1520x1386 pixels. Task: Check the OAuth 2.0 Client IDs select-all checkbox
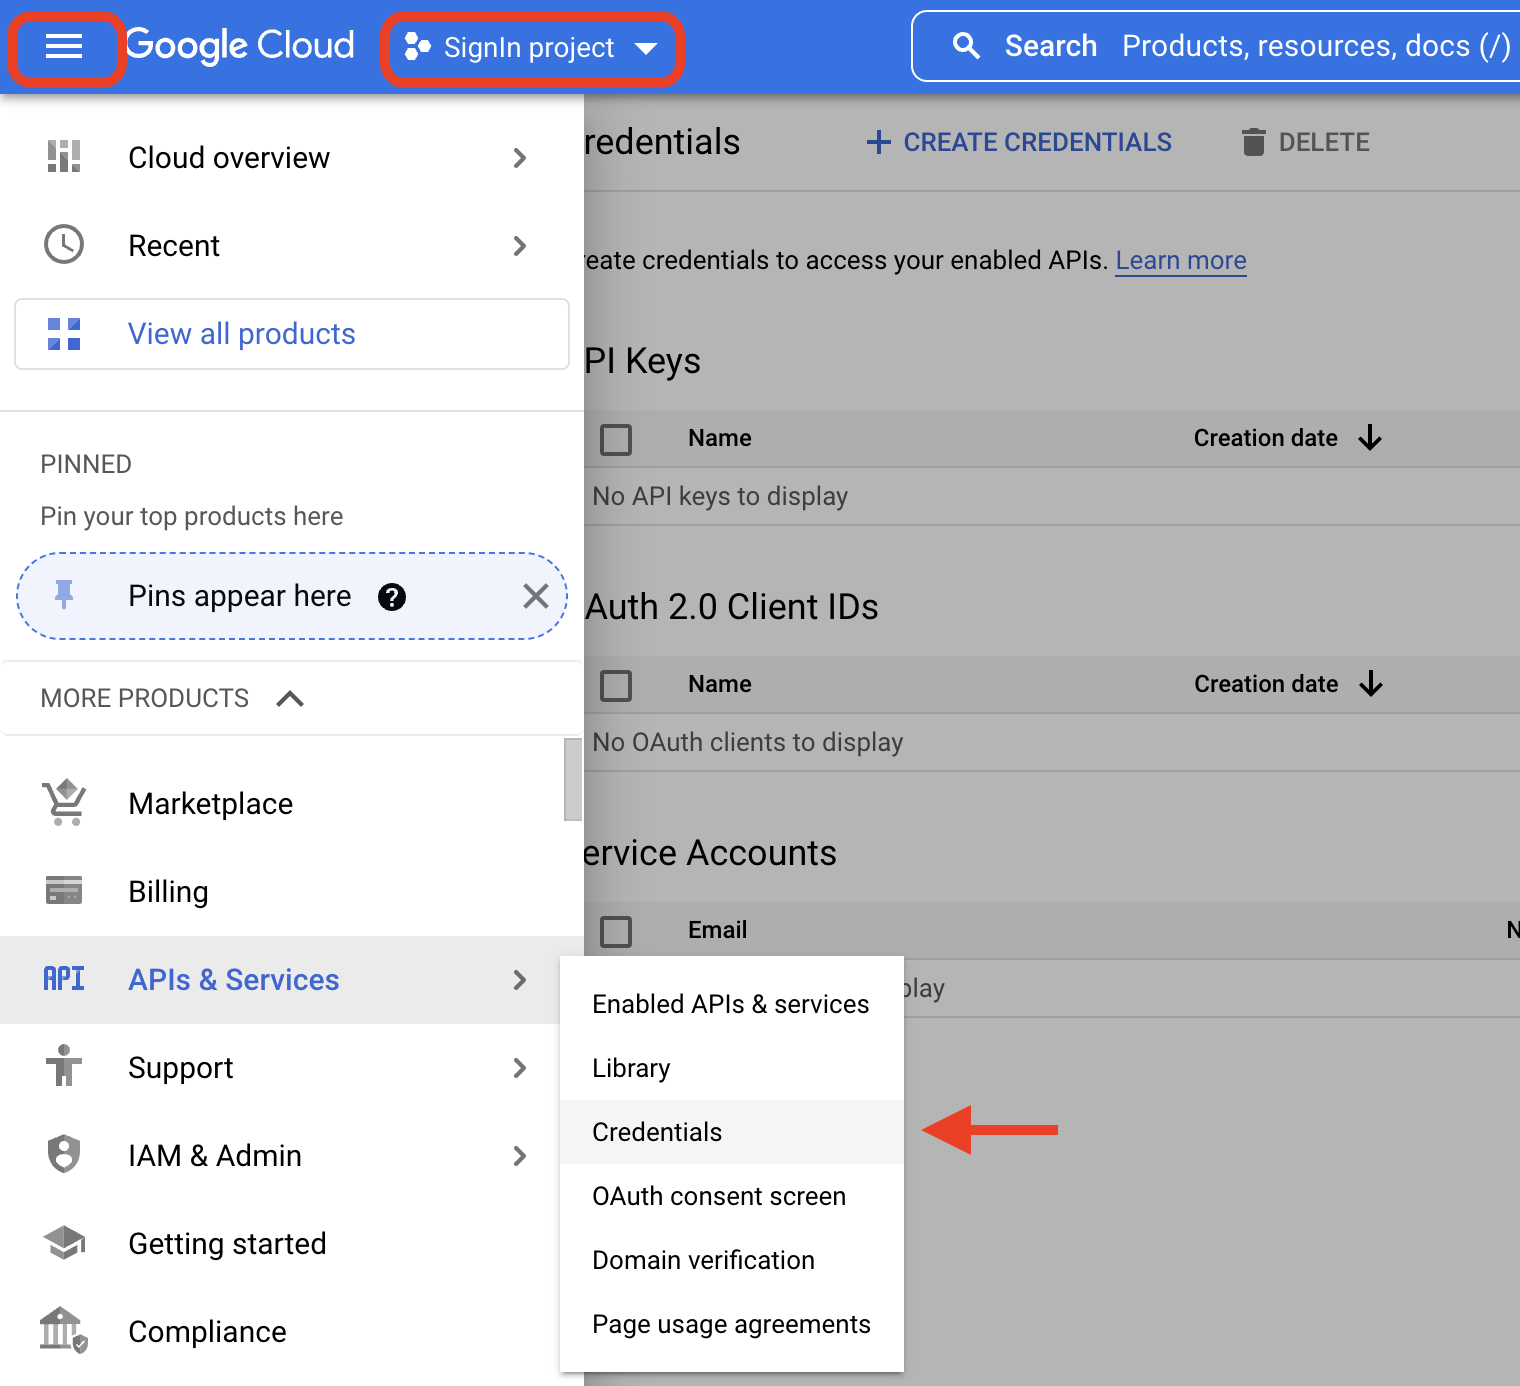616,685
